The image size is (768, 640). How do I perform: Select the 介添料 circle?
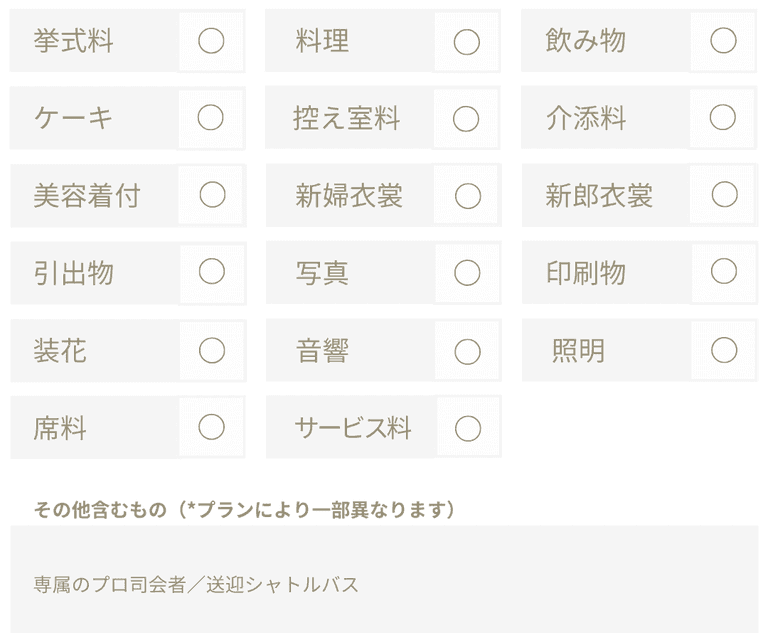723,117
